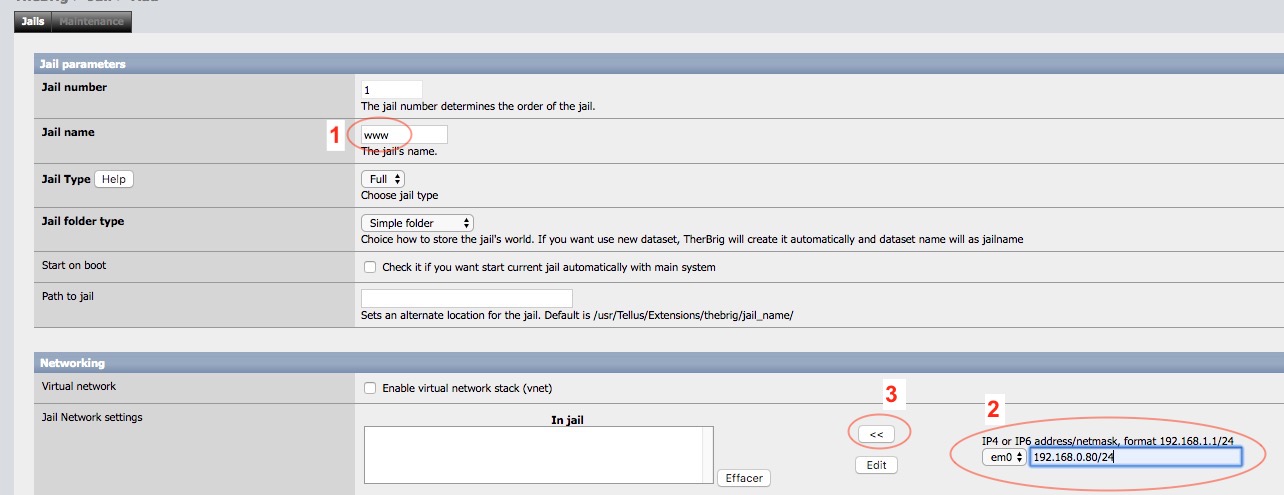Screen dimensions: 1284x495
Task: Click the Jail Network settings row label
Action: 92,417
